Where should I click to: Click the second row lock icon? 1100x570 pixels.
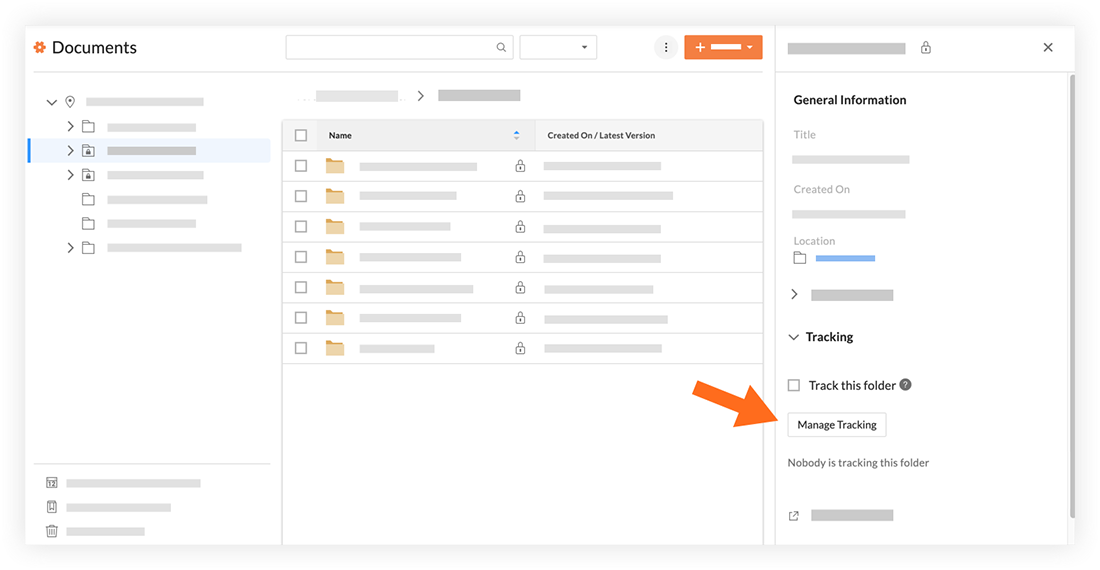pos(520,196)
